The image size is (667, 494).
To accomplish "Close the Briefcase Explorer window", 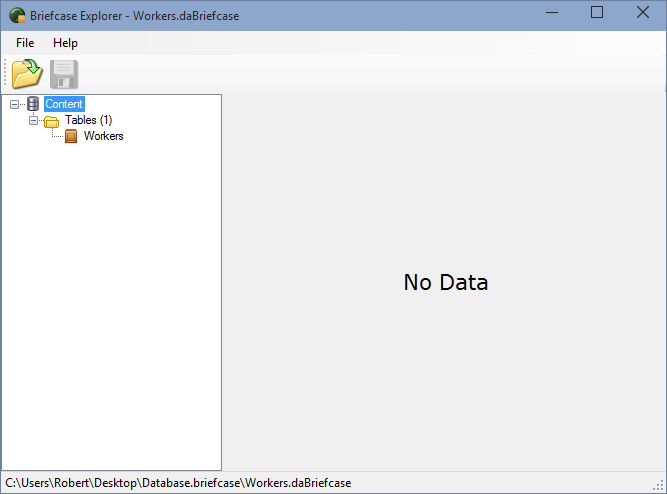I will point(643,12).
